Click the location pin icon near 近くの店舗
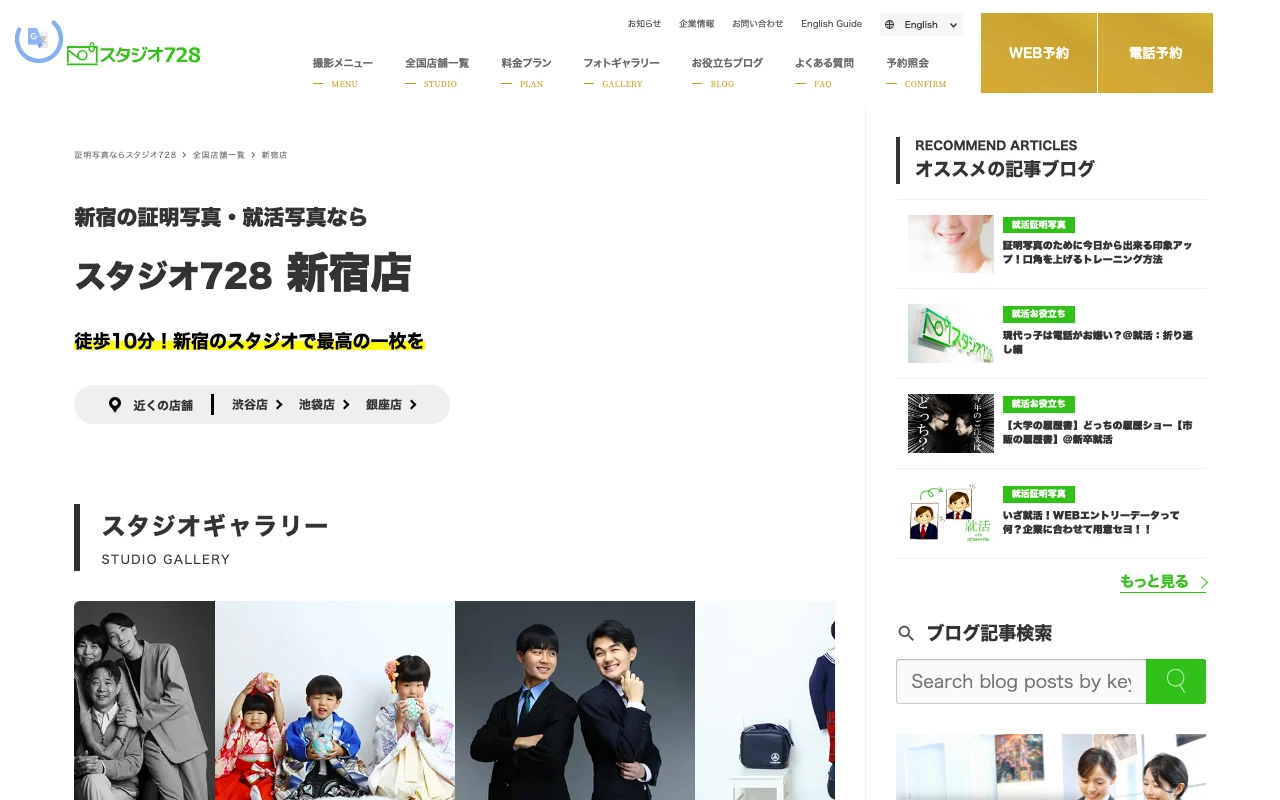This screenshot has height=800, width=1280. tap(115, 405)
